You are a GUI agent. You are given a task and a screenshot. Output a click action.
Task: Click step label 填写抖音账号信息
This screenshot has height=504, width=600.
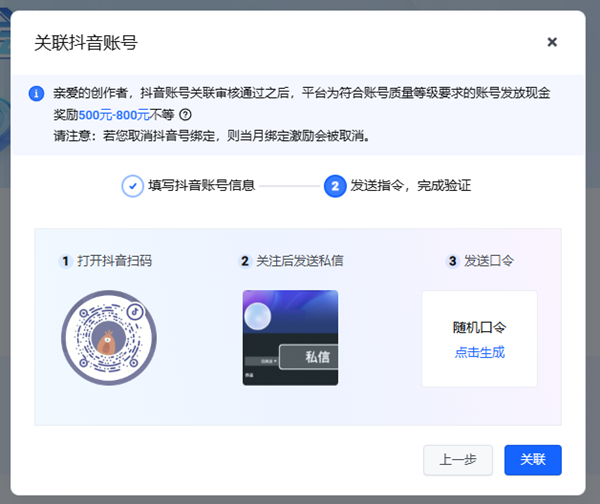[202, 186]
